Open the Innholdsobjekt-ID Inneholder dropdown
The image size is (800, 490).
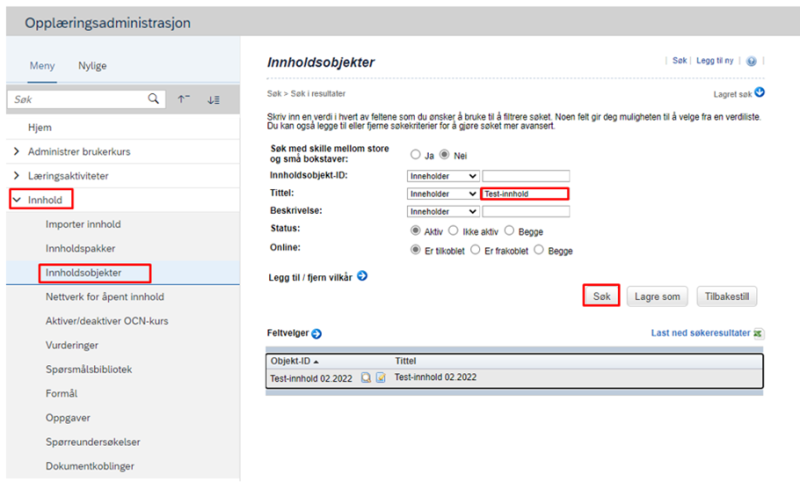(443, 176)
